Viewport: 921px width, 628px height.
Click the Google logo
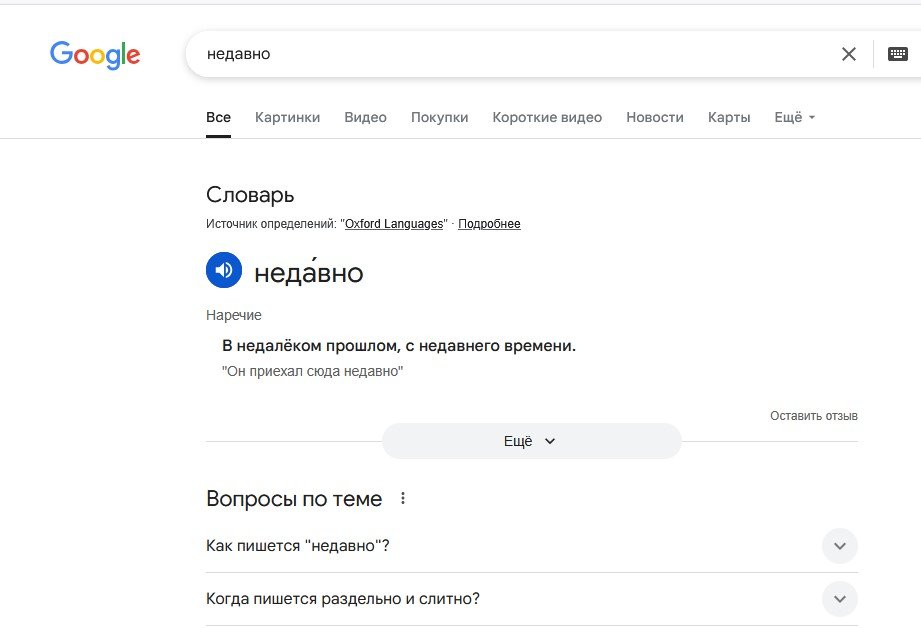[95, 55]
